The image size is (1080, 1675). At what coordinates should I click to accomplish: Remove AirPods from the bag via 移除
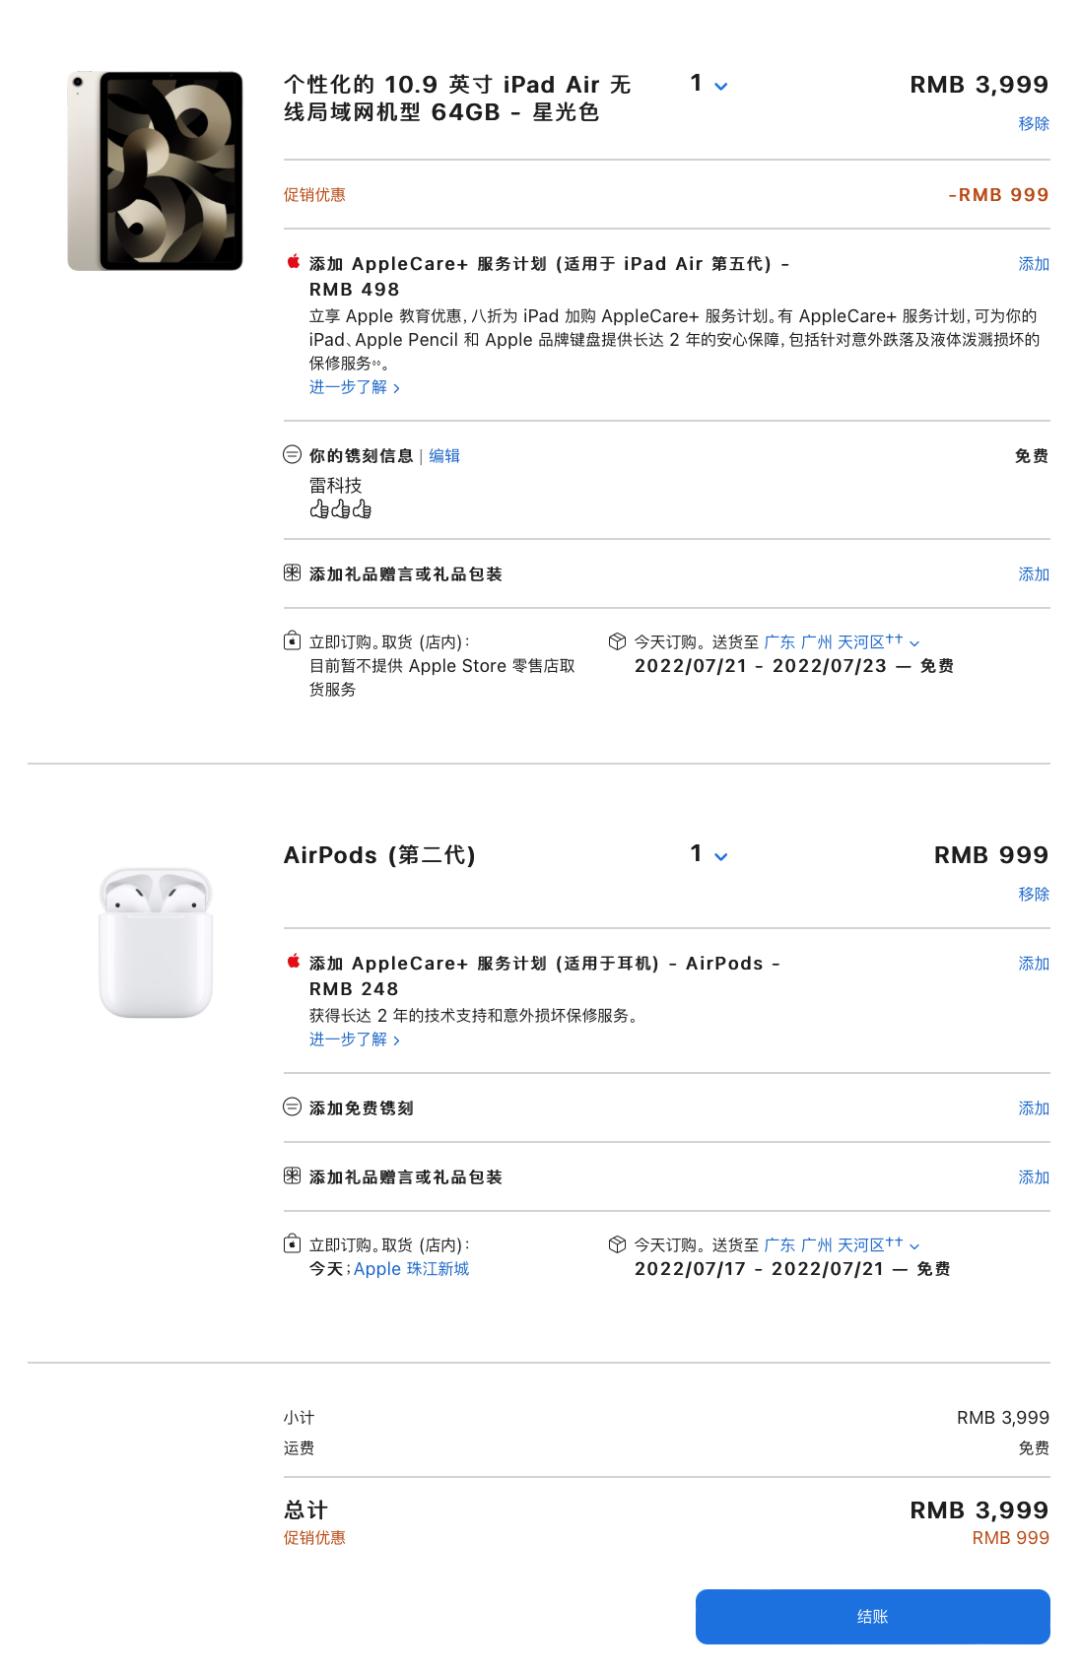pos(1034,893)
